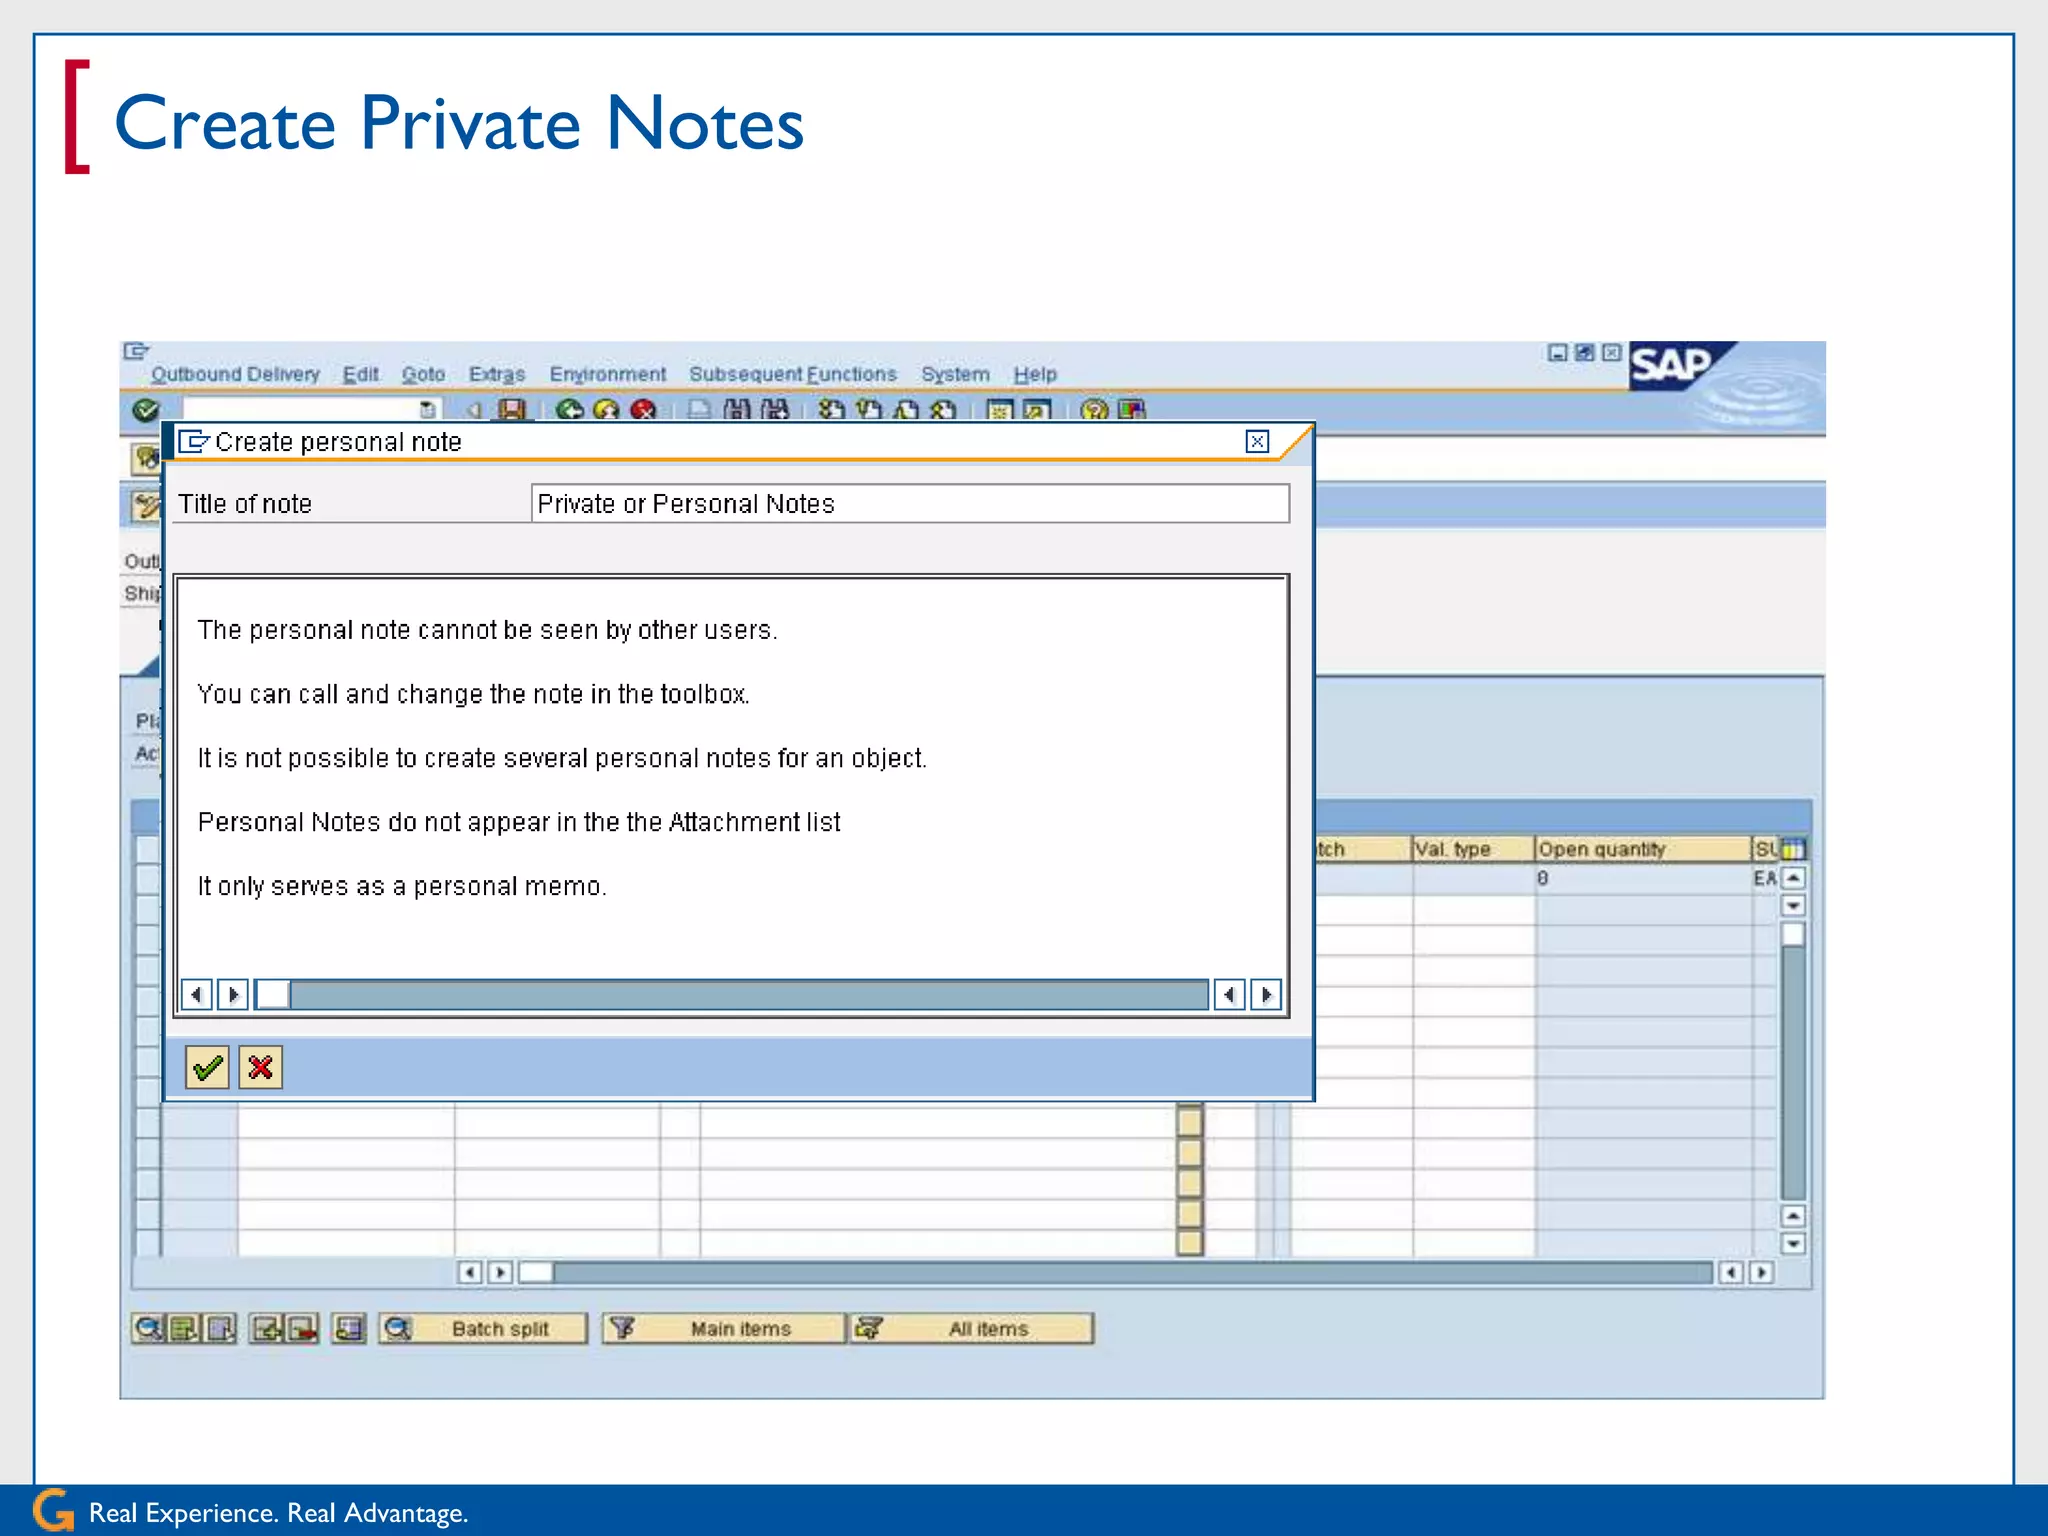Click the Create New Session icon
The height and width of the screenshot is (1536, 2048).
[x=1000, y=410]
